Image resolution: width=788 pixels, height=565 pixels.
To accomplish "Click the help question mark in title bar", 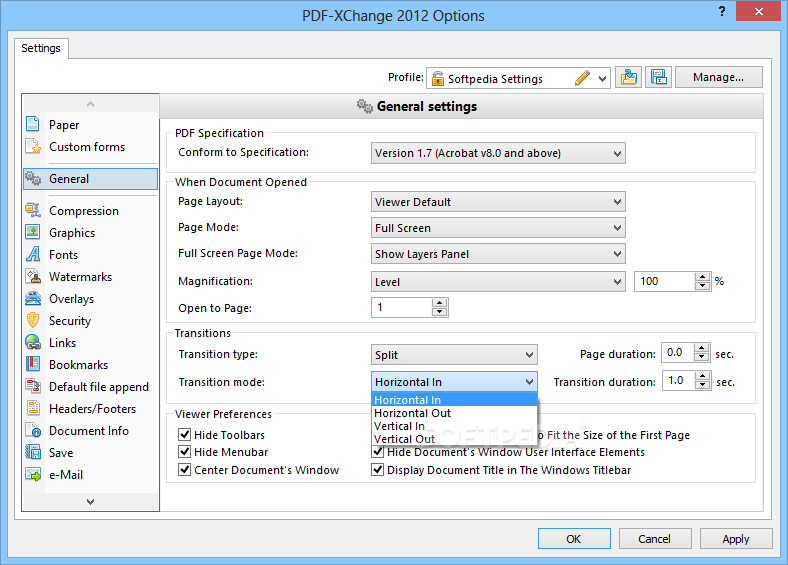I will (x=722, y=12).
